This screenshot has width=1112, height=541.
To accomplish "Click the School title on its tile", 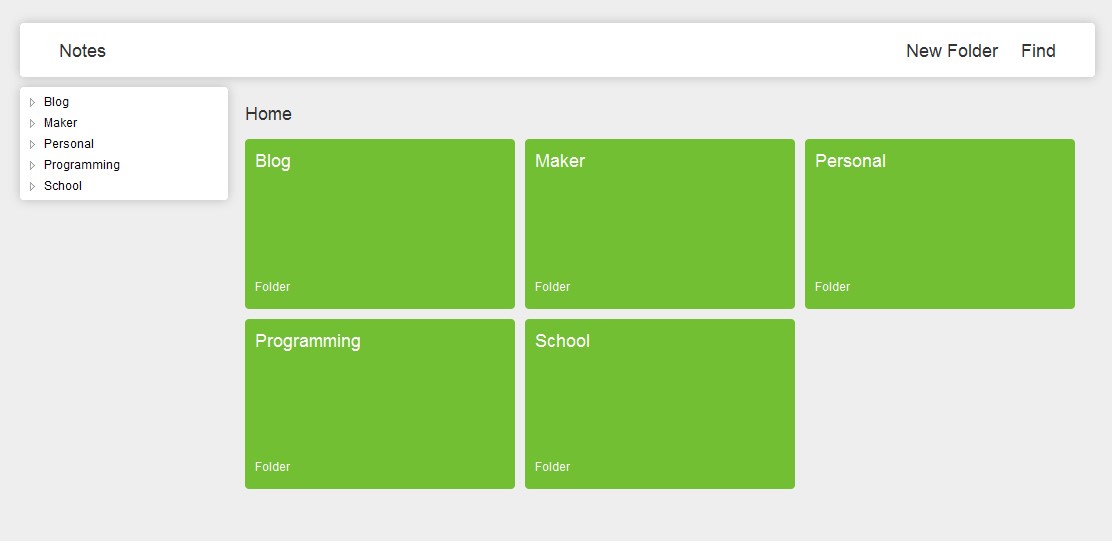I will pos(562,341).
